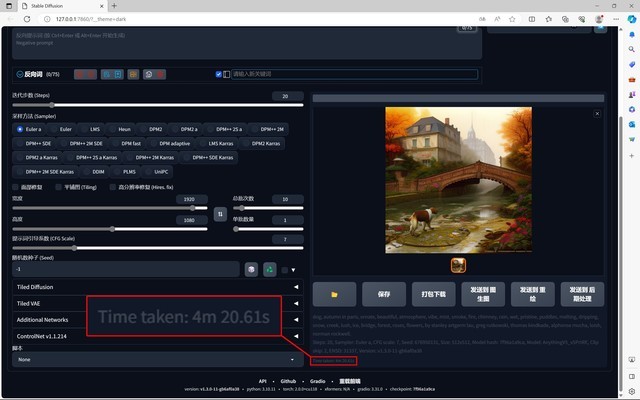Image resolution: width=640 pixels, height=400 pixels.
Task: Select the DDIM sampler option
Action: pyautogui.click(x=97, y=171)
